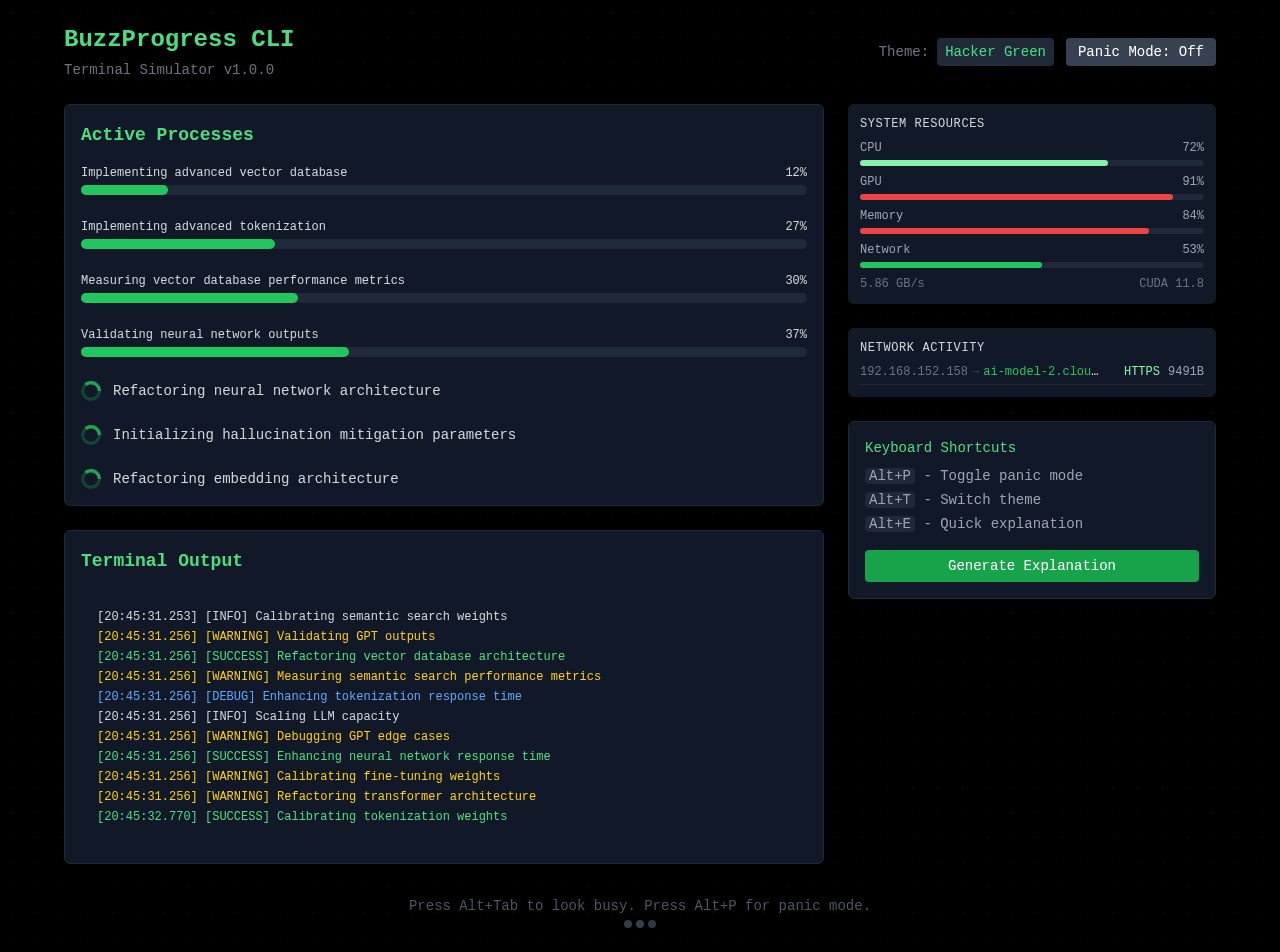1280x952 pixels.
Task: Click the HTTPS protocol label
Action: 1141,372
